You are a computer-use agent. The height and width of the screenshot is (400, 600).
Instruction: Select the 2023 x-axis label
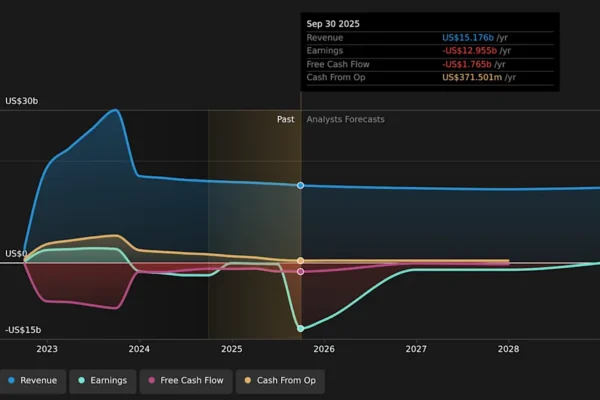click(x=47, y=349)
